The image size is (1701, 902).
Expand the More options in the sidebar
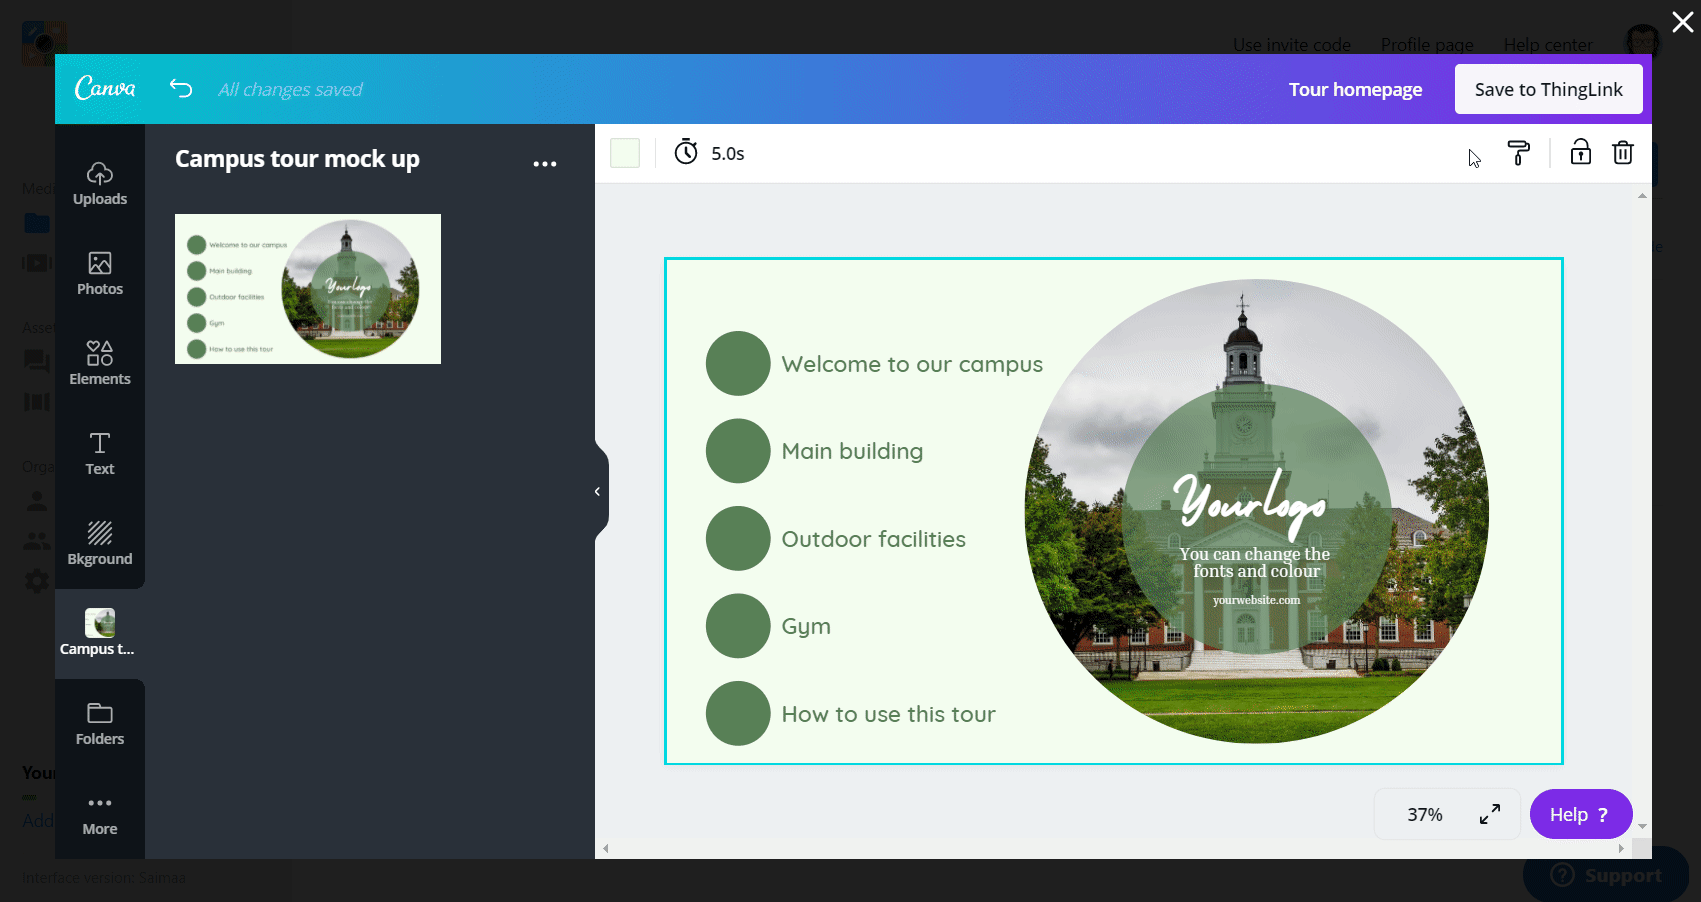click(99, 810)
